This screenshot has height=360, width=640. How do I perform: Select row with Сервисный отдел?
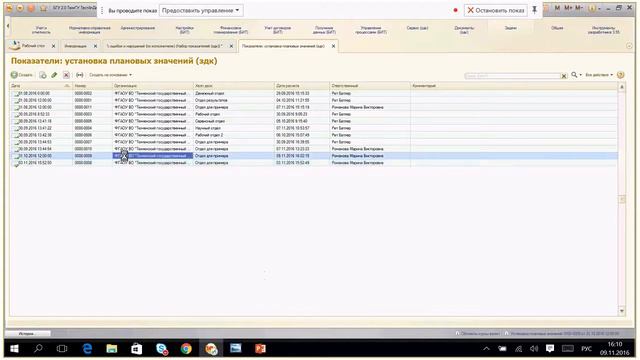pos(313,121)
